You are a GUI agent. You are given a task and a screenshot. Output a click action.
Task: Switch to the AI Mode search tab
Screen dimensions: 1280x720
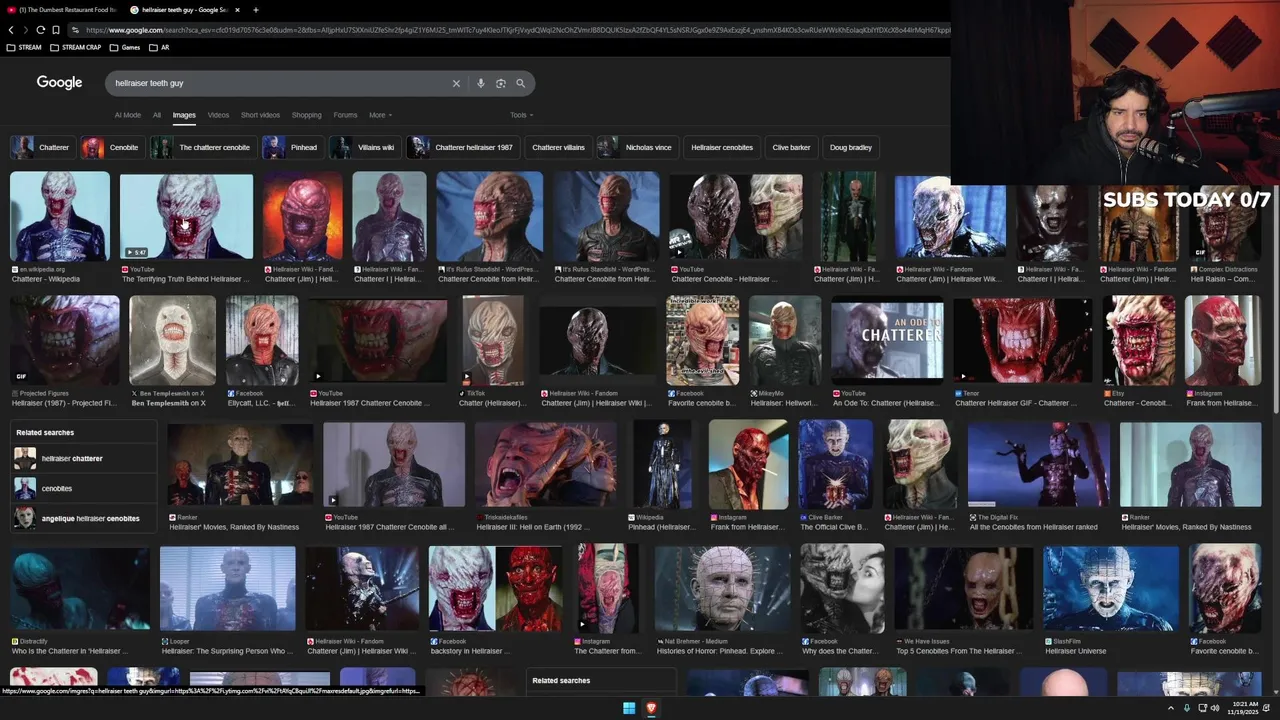point(128,115)
